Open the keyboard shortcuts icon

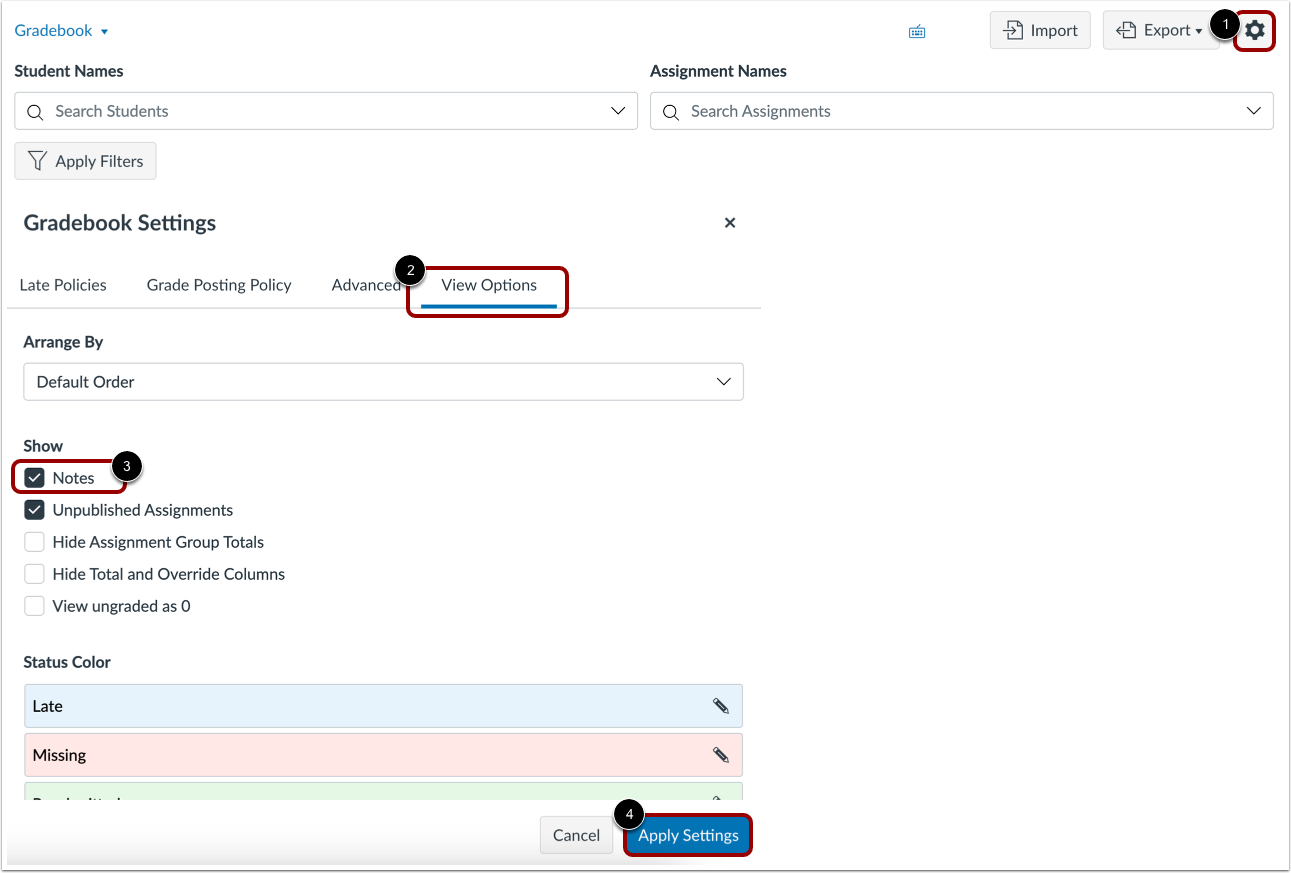[x=917, y=30]
